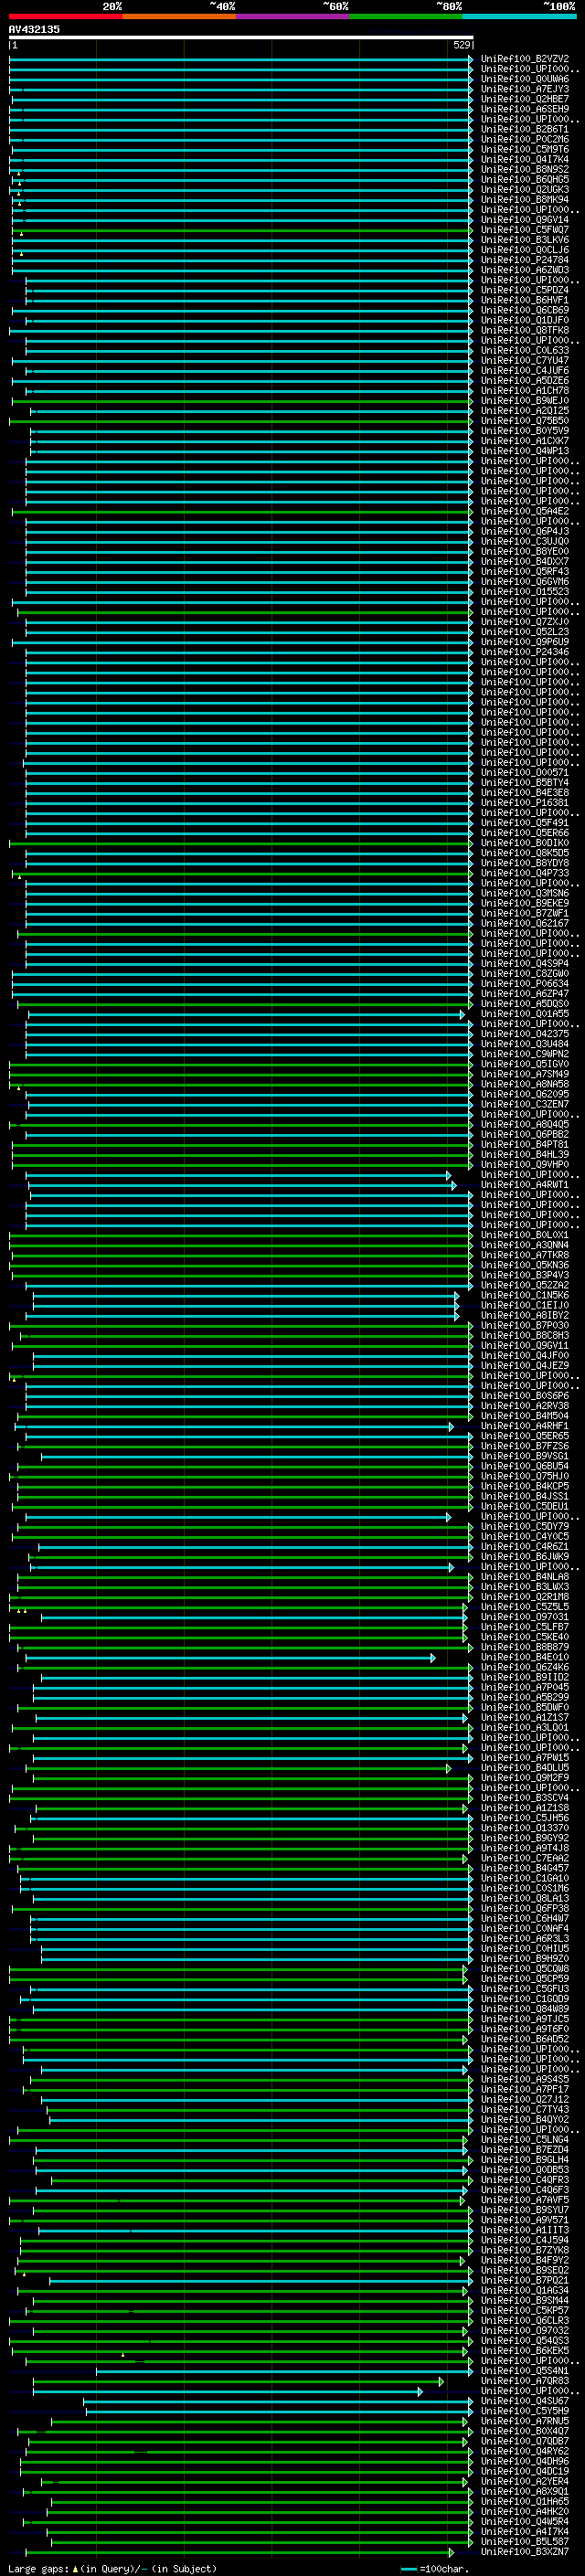Select the UniRef100_Q5S4N1 label
Viewport: 585px width, 2576px height.
click(x=525, y=2371)
